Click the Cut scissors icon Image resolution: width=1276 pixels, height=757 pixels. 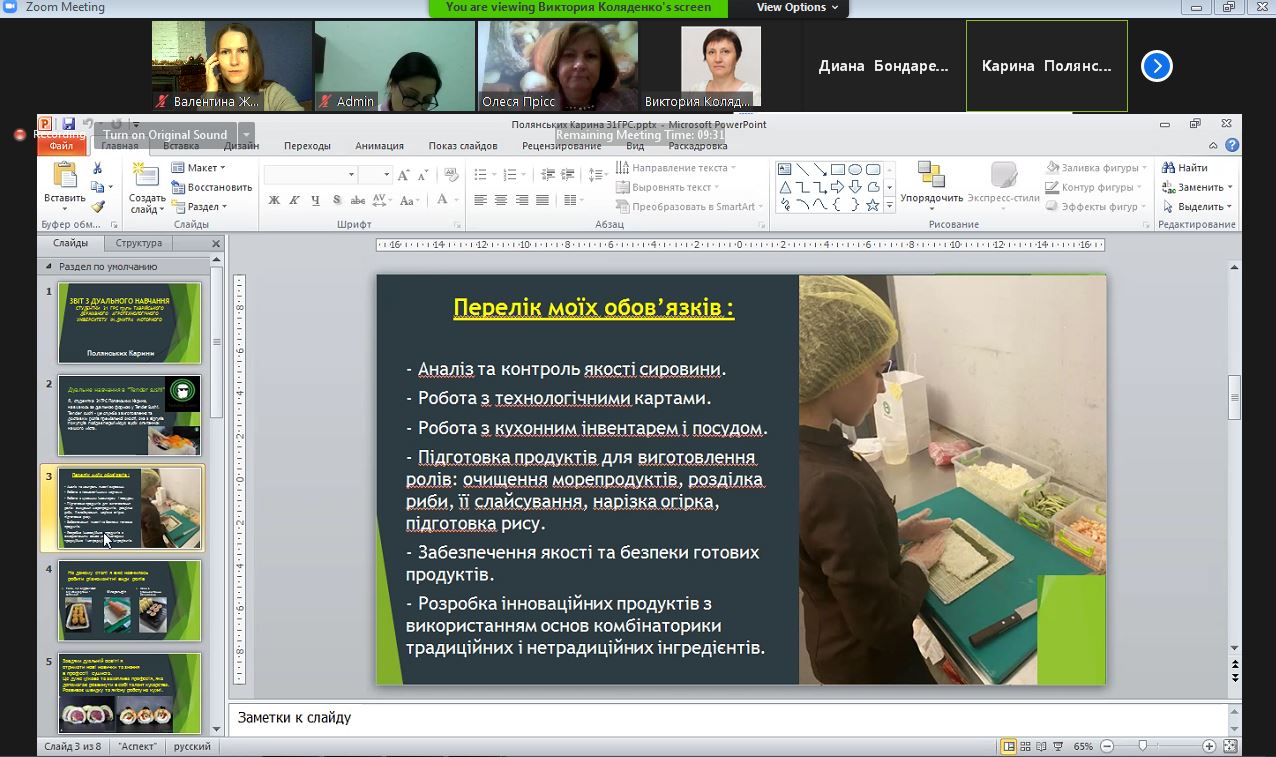(97, 168)
